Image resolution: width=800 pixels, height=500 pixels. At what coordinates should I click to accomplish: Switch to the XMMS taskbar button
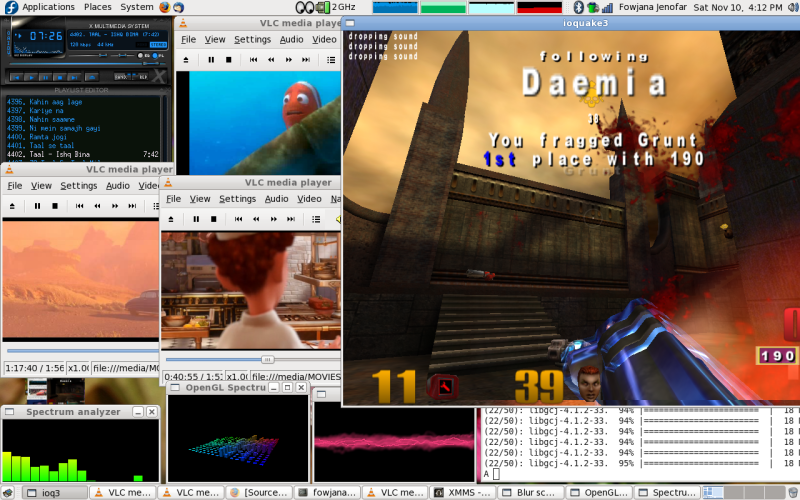[463, 493]
